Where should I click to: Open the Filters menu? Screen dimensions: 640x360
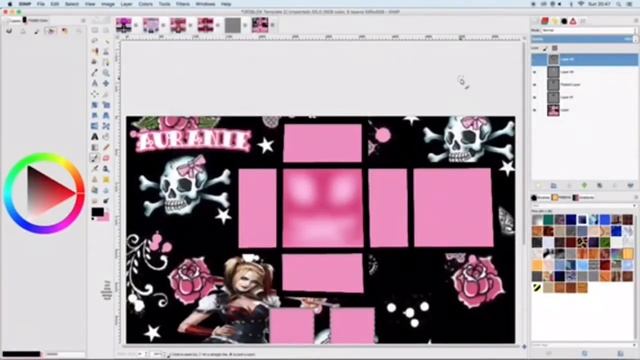tap(182, 4)
